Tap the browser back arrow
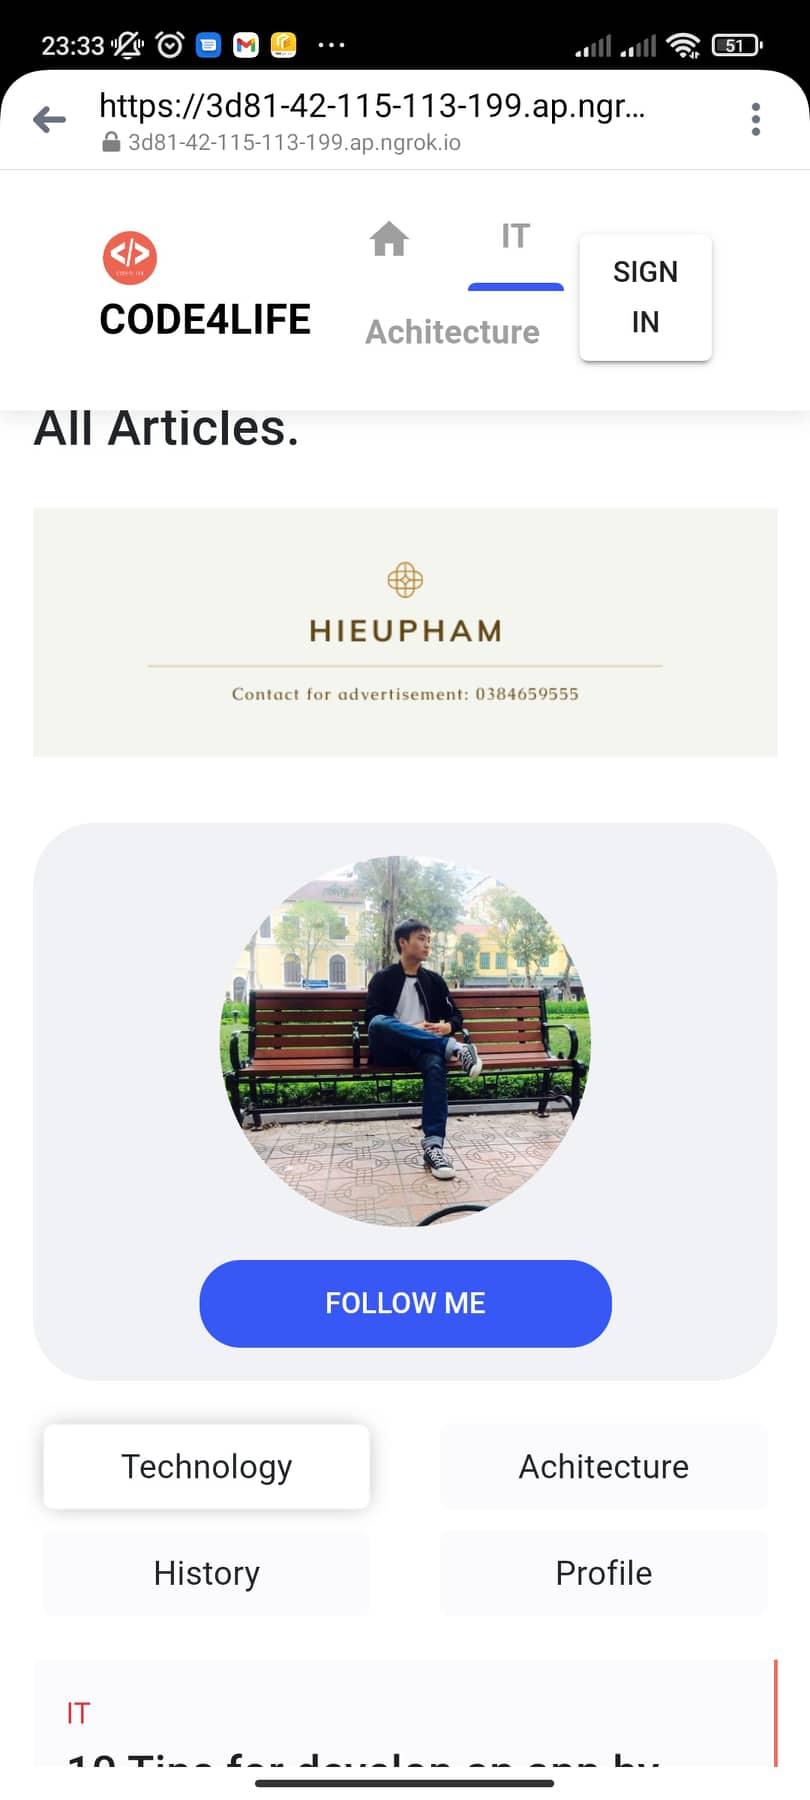The image size is (810, 1800). tap(49, 120)
